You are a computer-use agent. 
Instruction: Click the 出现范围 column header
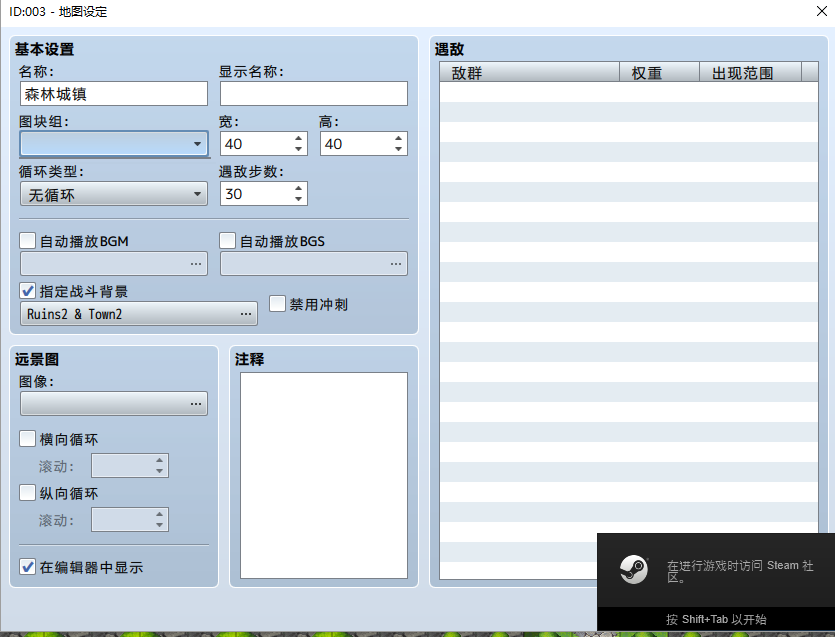tap(750, 72)
